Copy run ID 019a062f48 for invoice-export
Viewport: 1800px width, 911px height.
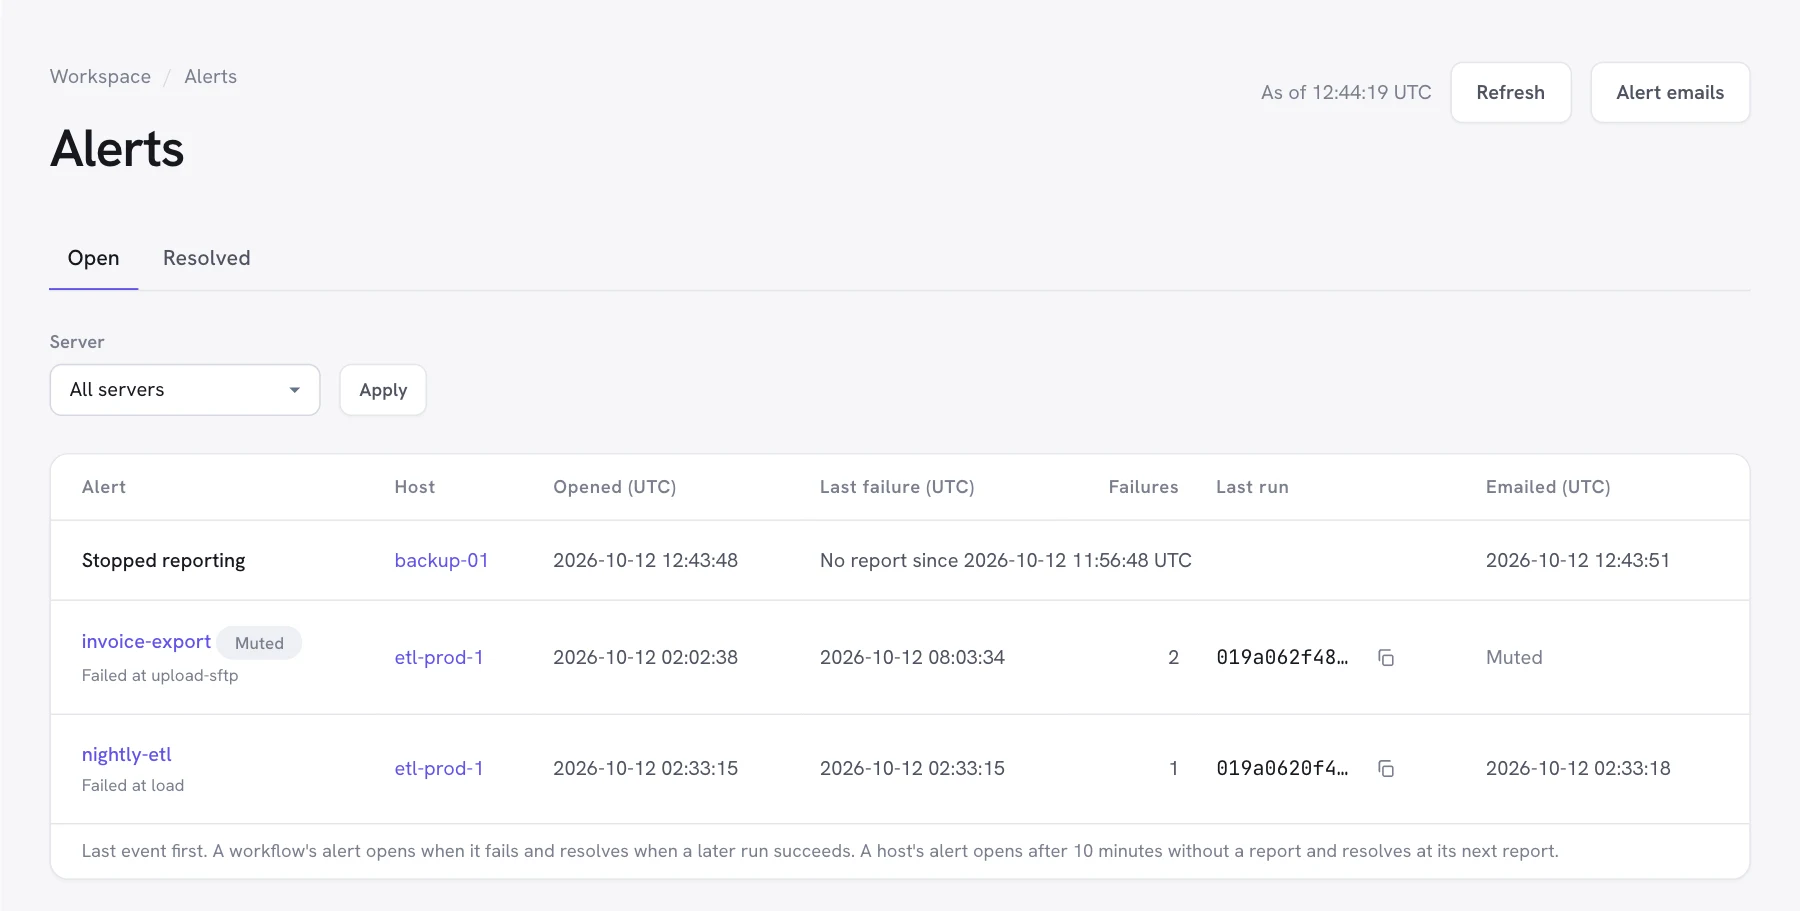(1386, 658)
